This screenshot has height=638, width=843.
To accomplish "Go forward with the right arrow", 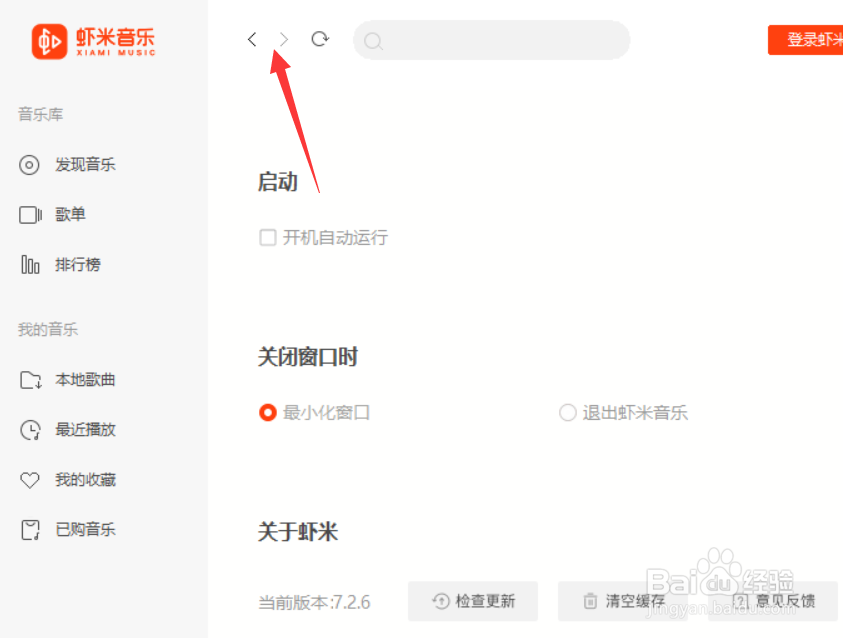I will (284, 39).
